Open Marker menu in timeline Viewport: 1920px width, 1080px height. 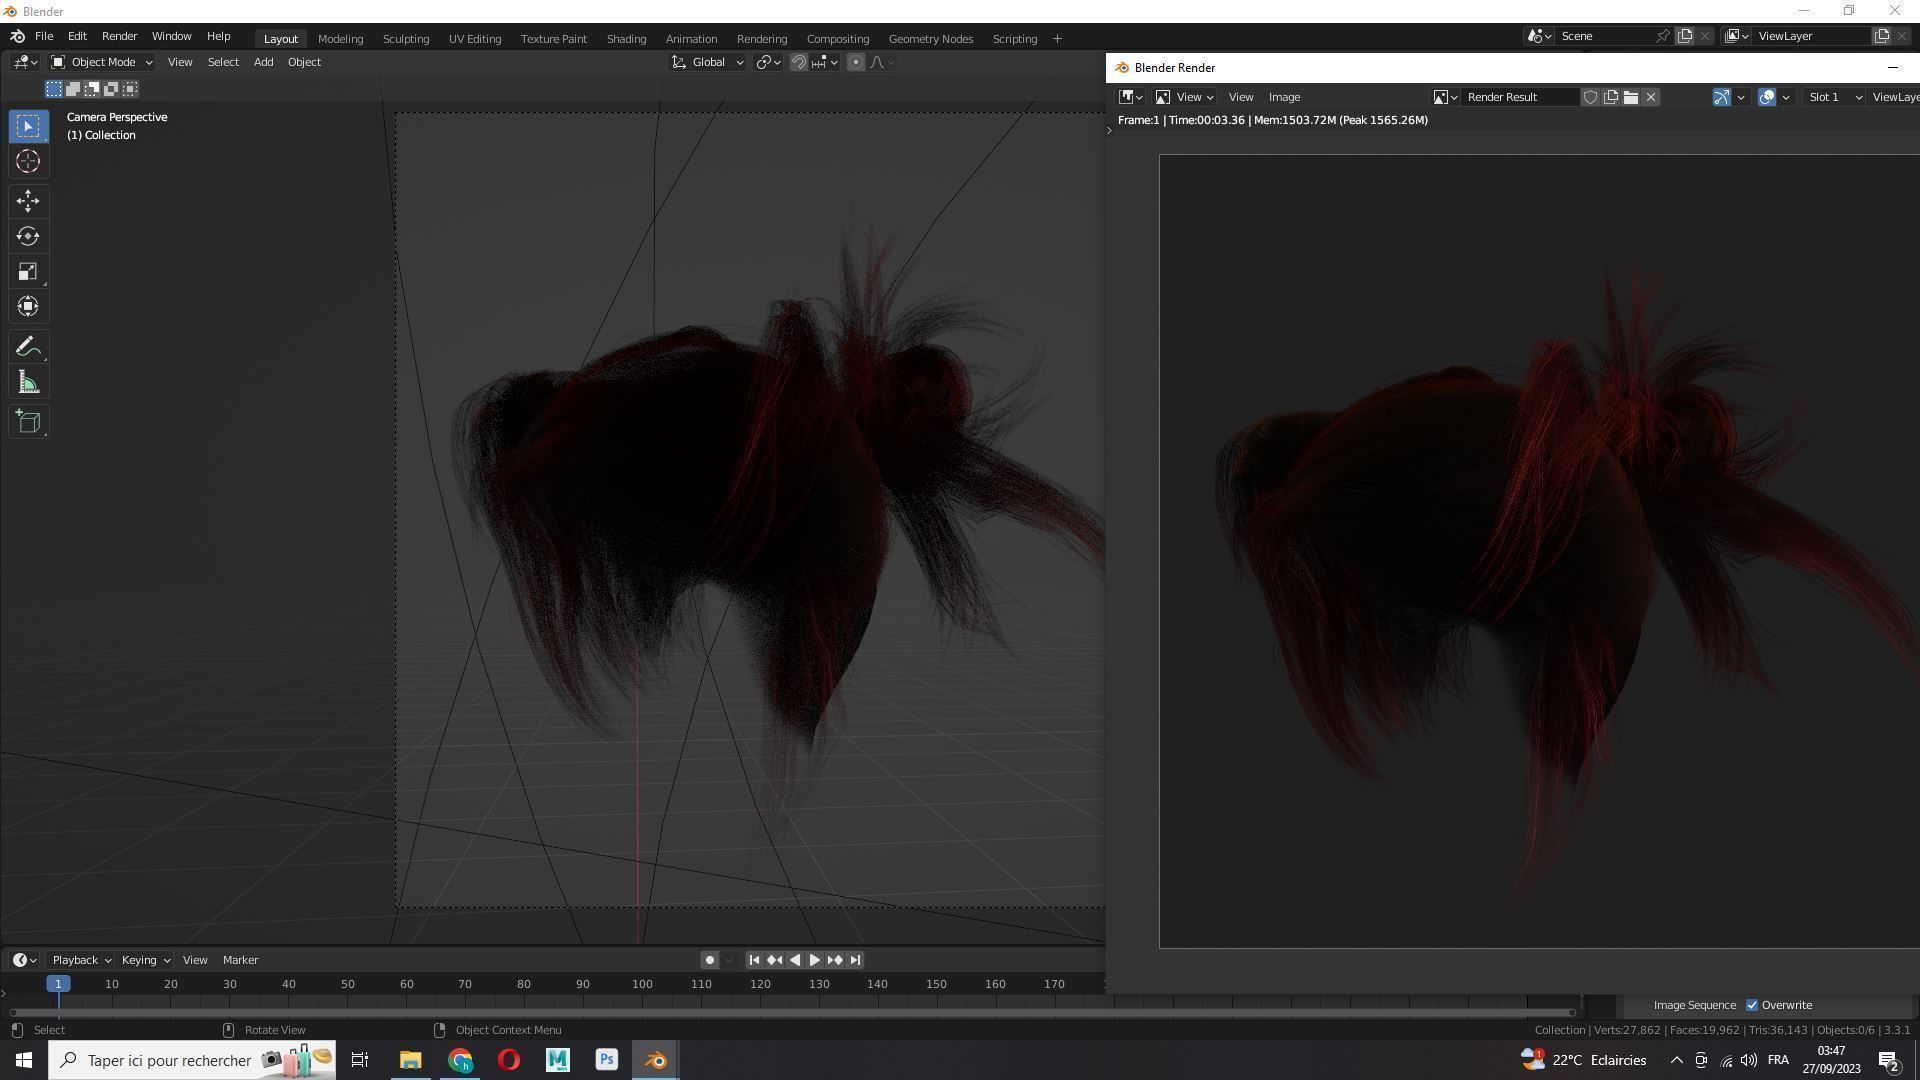(240, 960)
